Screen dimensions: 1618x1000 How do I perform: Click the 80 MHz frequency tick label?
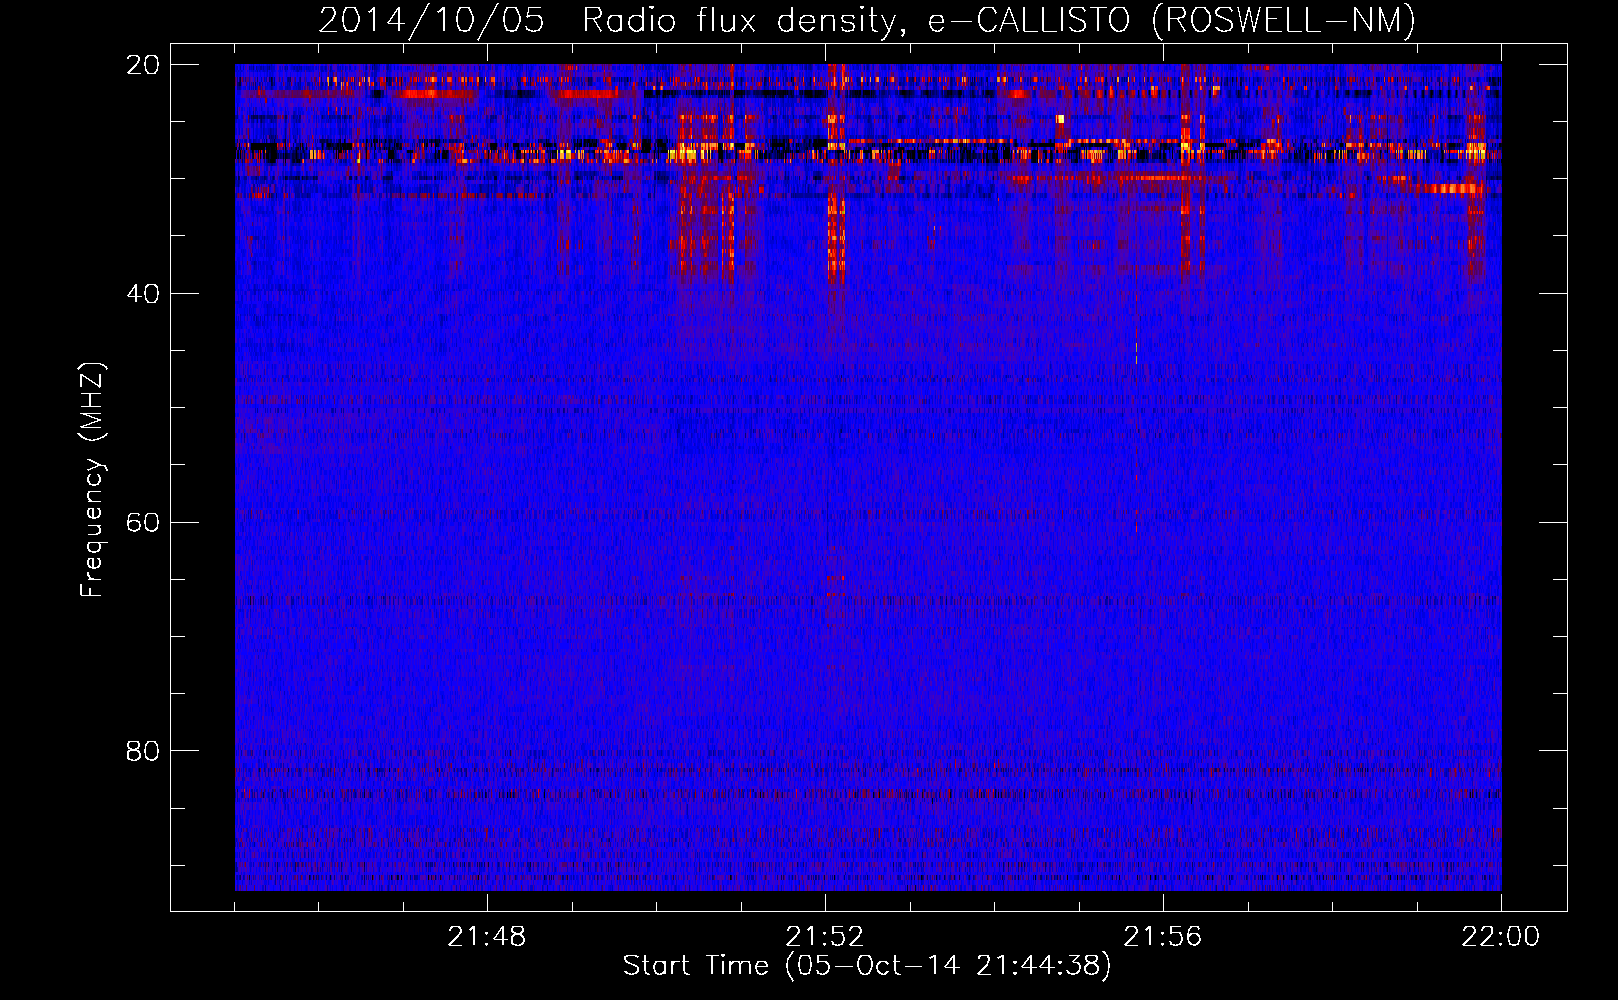coord(143,751)
